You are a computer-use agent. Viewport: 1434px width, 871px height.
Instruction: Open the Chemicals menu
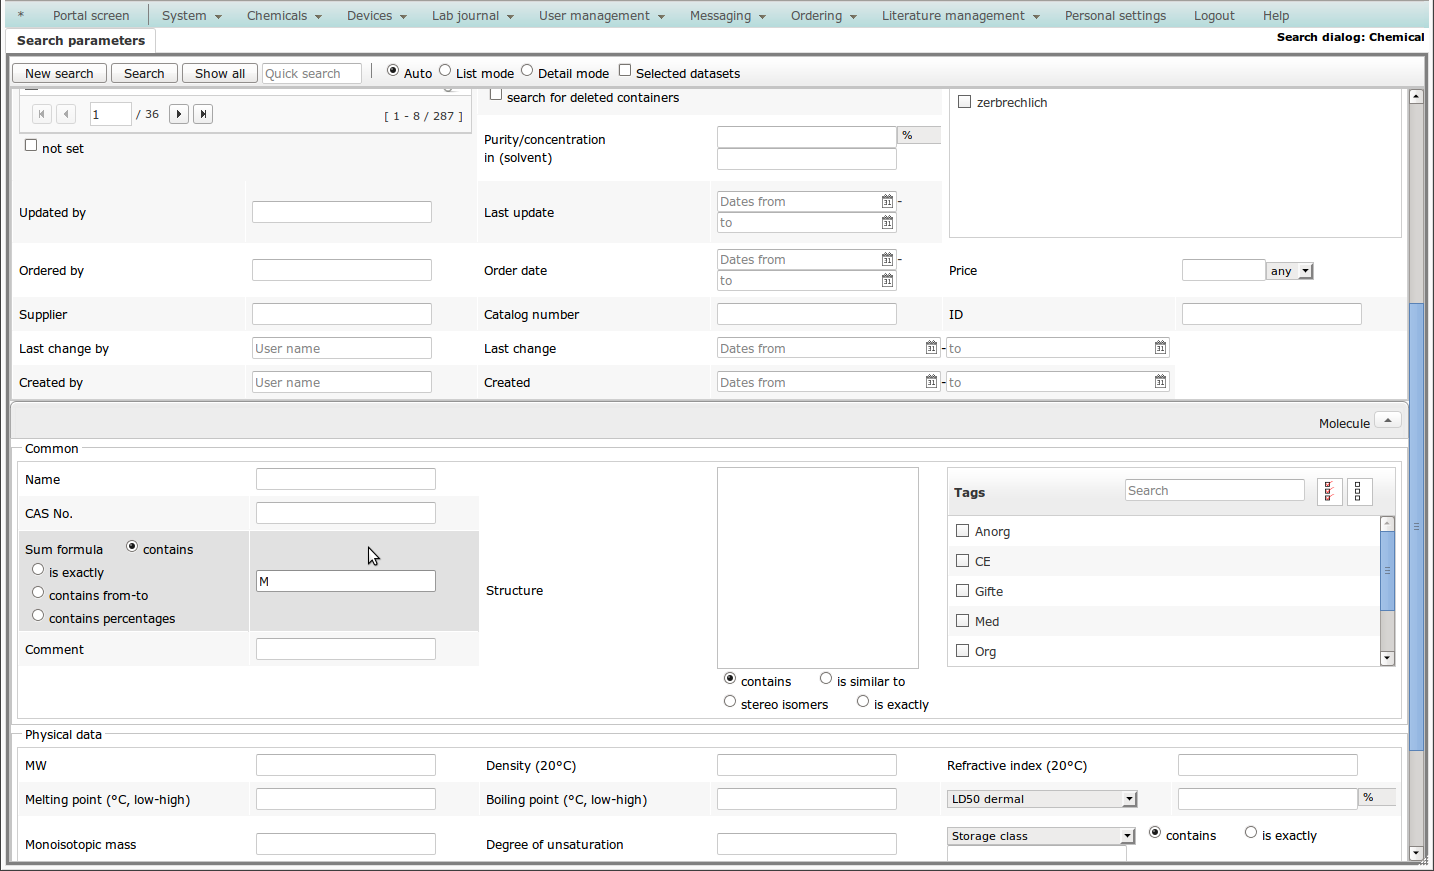click(284, 16)
